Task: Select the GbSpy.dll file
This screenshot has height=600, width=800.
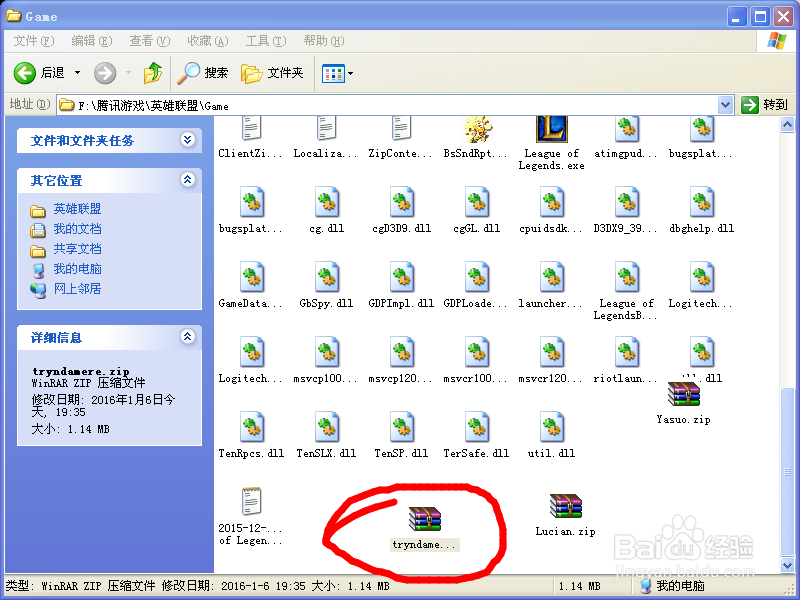Action: 327,285
